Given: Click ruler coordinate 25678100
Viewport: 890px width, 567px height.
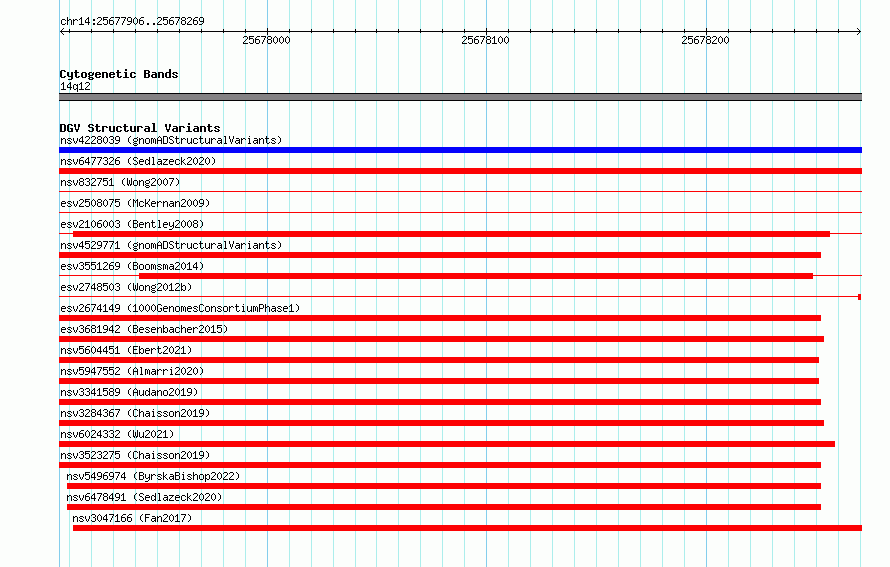Looking at the screenshot, I should (x=485, y=40).
